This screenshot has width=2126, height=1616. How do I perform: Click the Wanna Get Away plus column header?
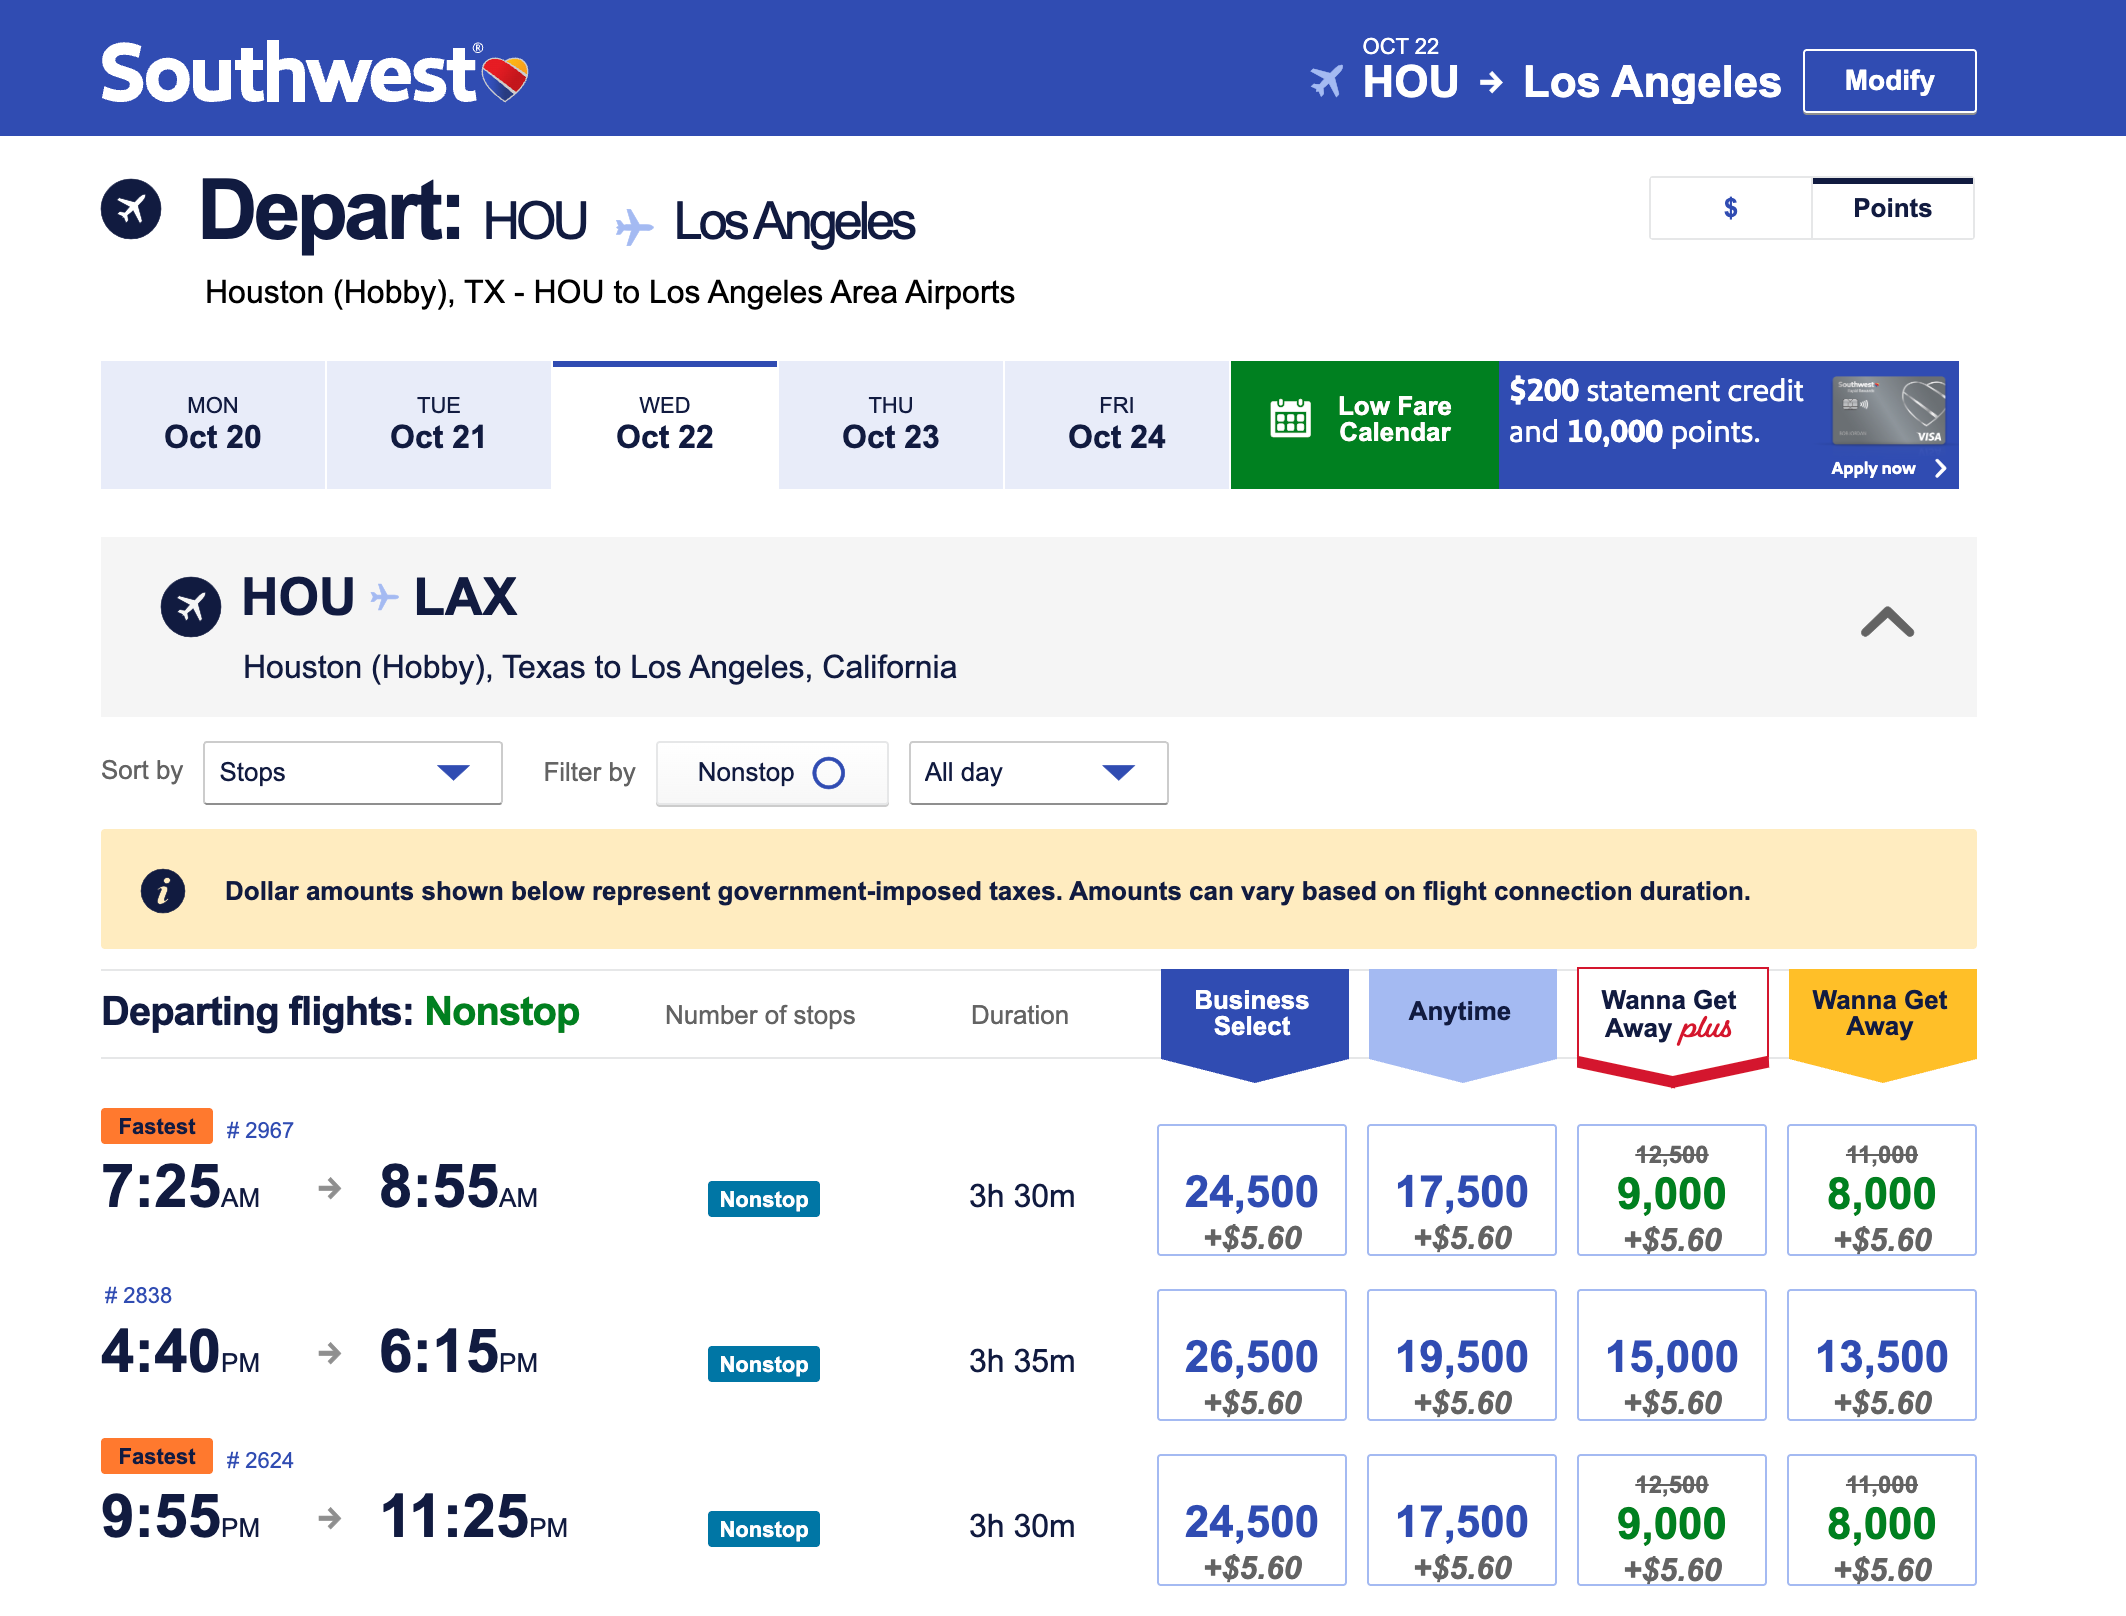[x=1671, y=1016]
